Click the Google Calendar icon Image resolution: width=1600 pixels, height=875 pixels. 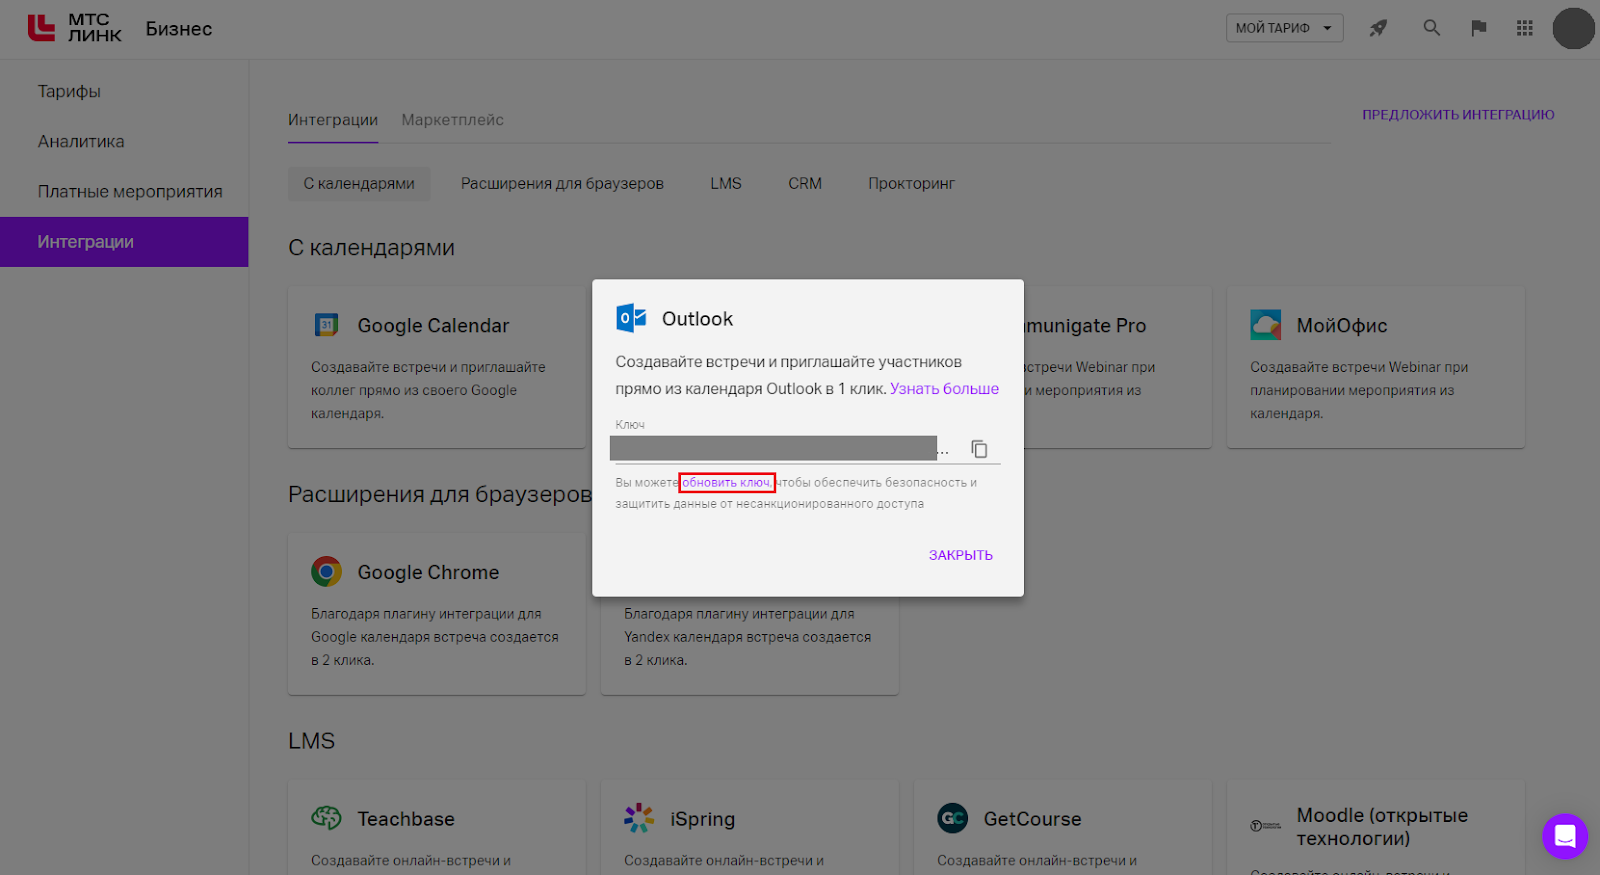tap(326, 325)
